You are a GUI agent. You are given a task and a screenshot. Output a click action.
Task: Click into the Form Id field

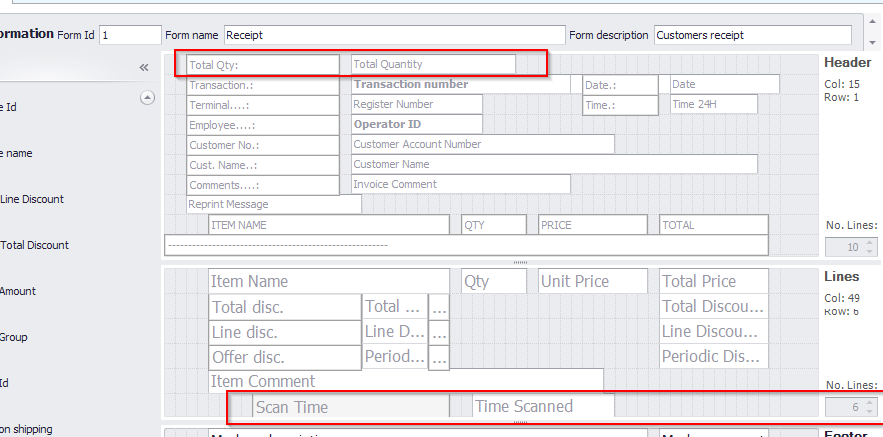pos(130,35)
